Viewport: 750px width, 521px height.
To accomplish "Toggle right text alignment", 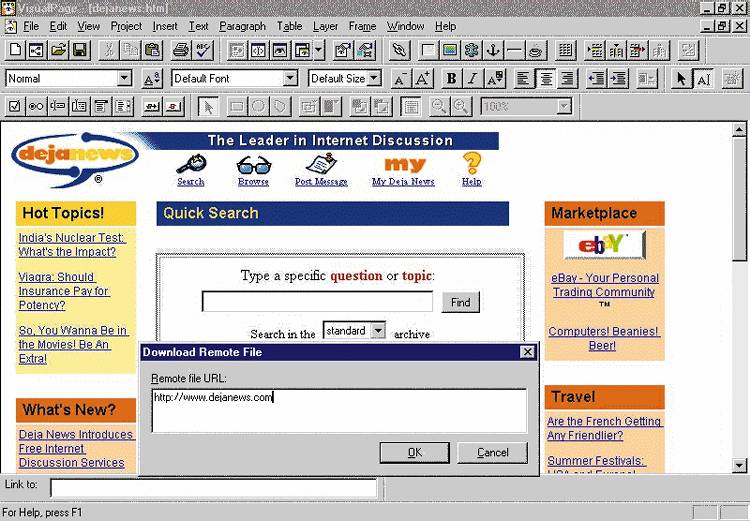I will [567, 78].
